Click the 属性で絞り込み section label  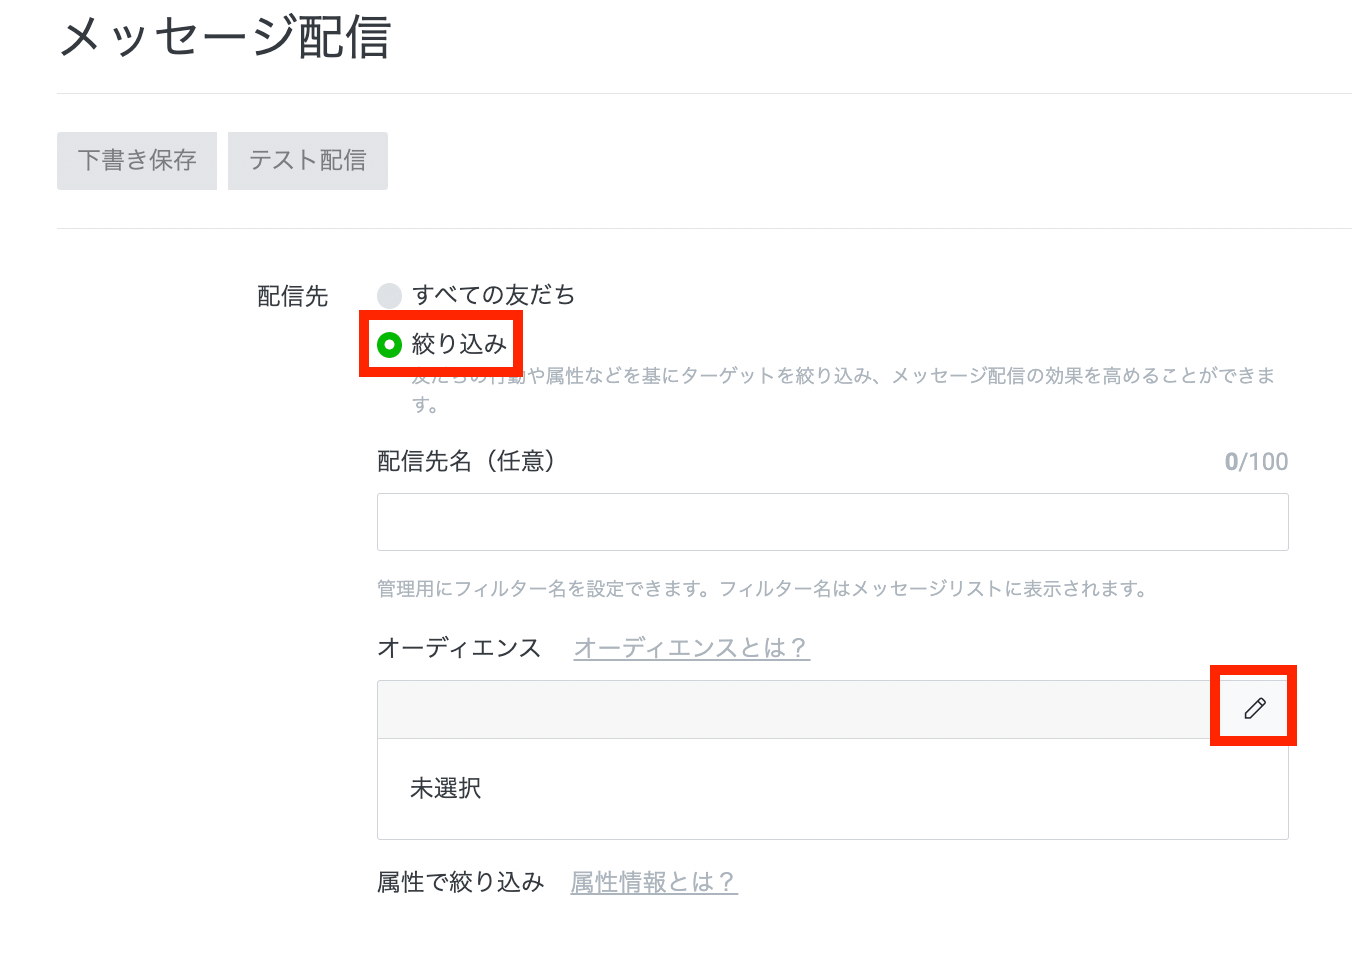pyautogui.click(x=460, y=882)
